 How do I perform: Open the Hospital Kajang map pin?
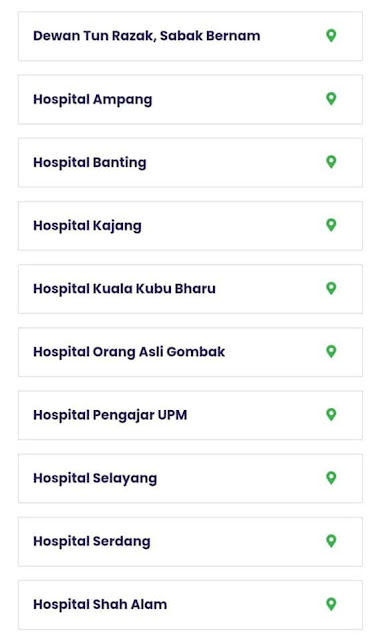(x=331, y=225)
